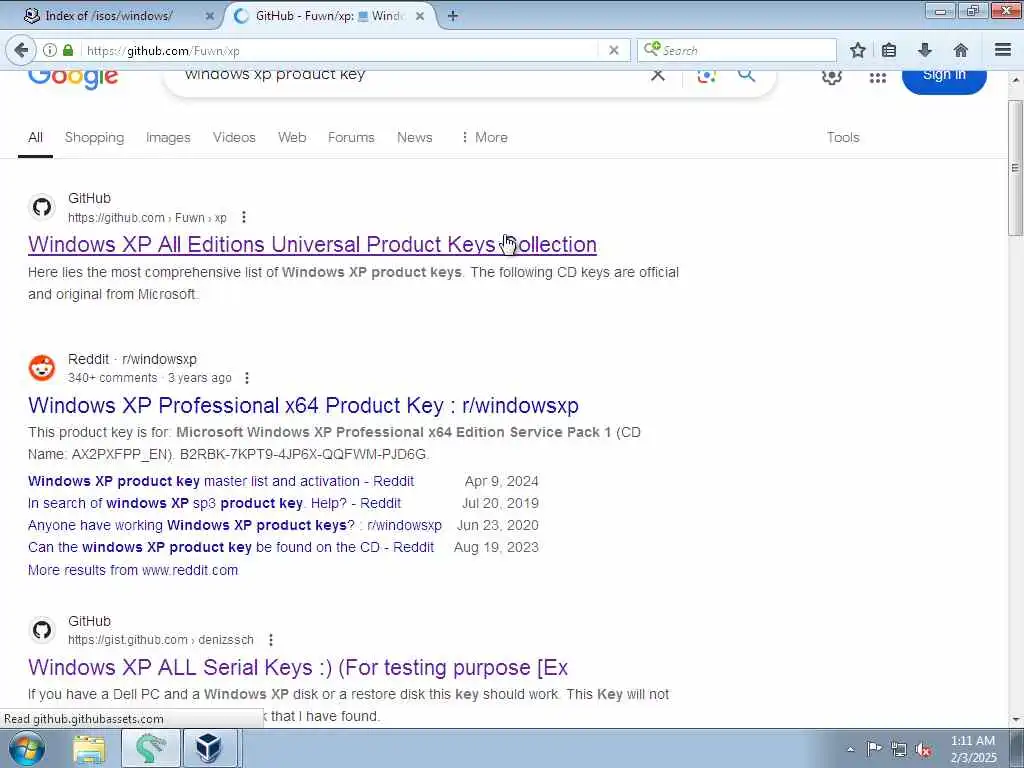Open the Action Center flag icon
The height and width of the screenshot is (768, 1024).
874,749
